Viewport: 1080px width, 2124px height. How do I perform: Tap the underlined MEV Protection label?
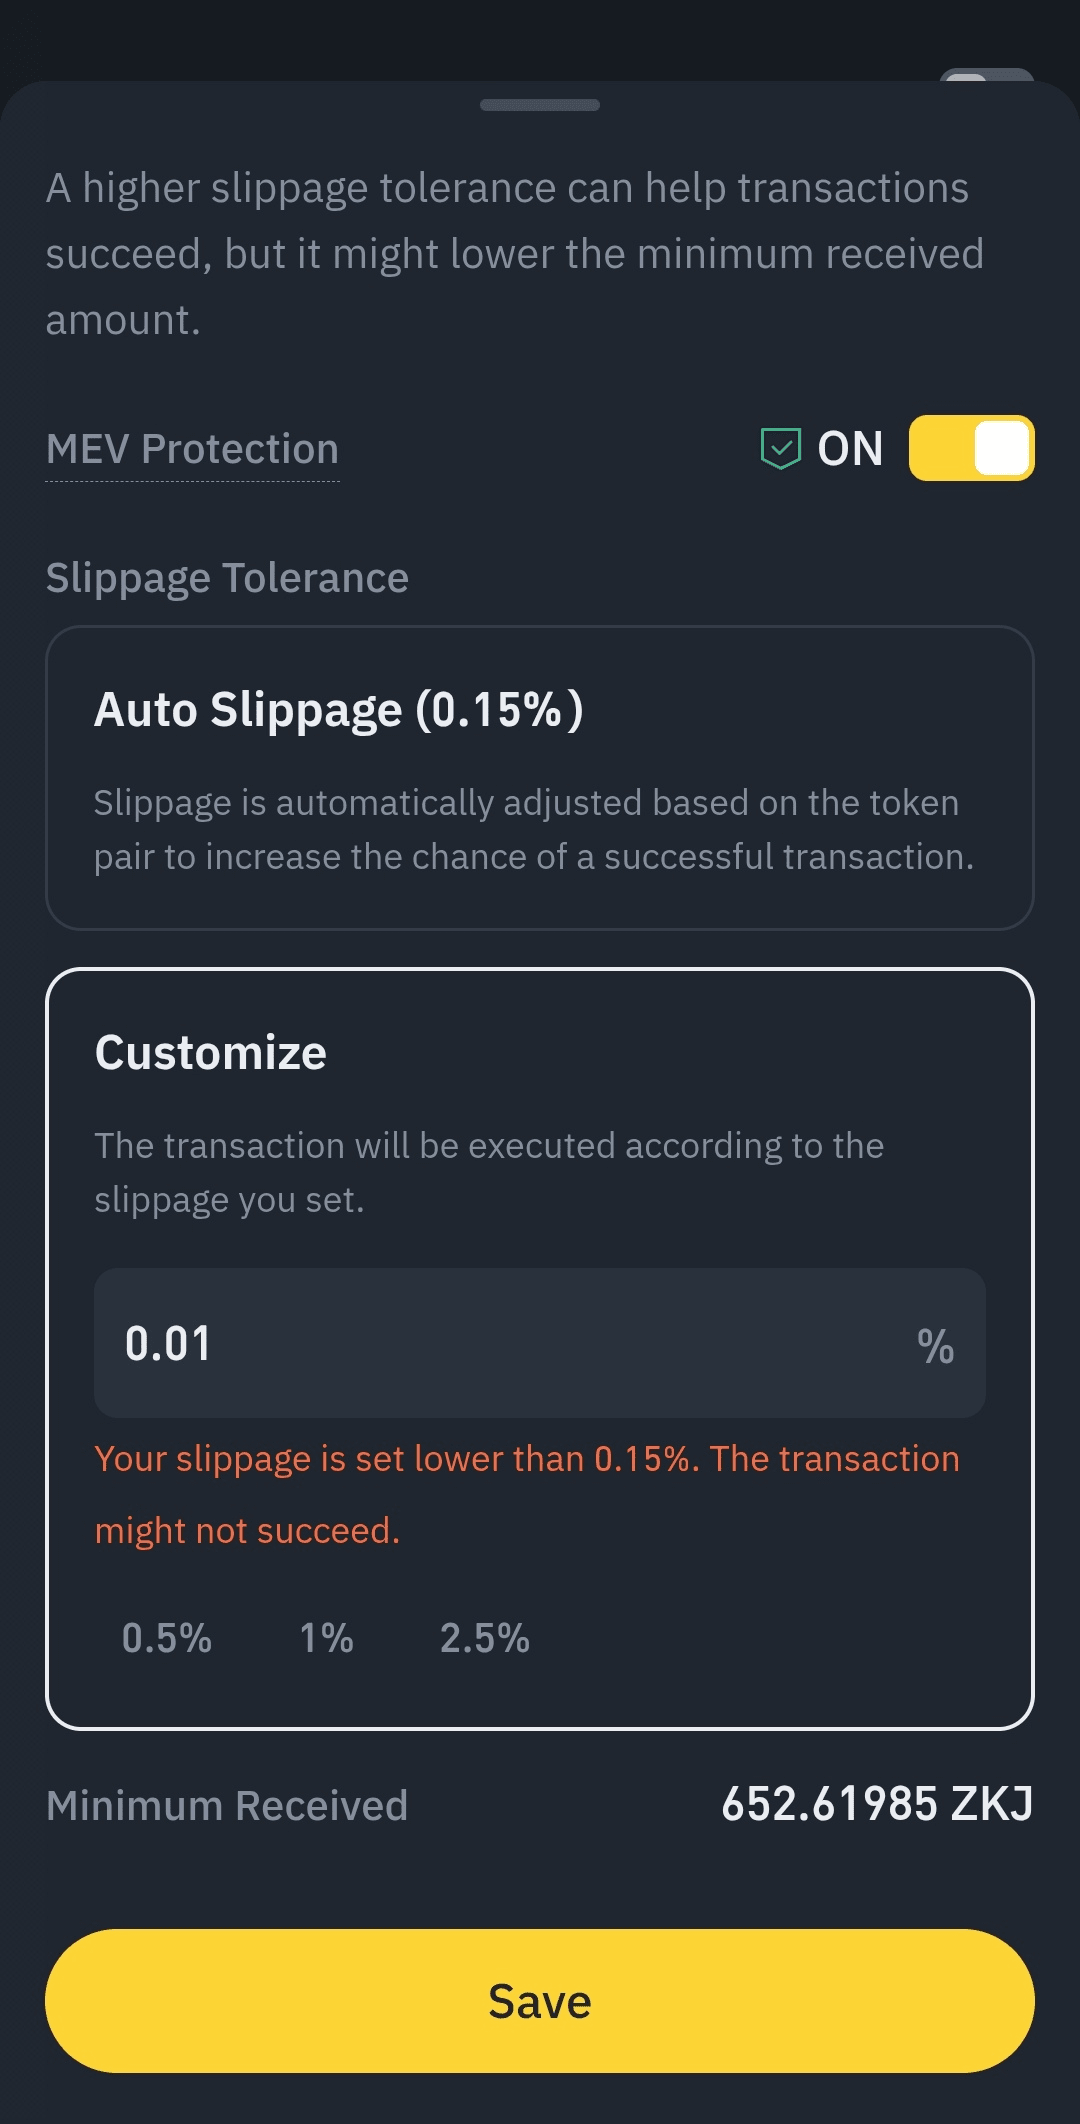(x=192, y=449)
